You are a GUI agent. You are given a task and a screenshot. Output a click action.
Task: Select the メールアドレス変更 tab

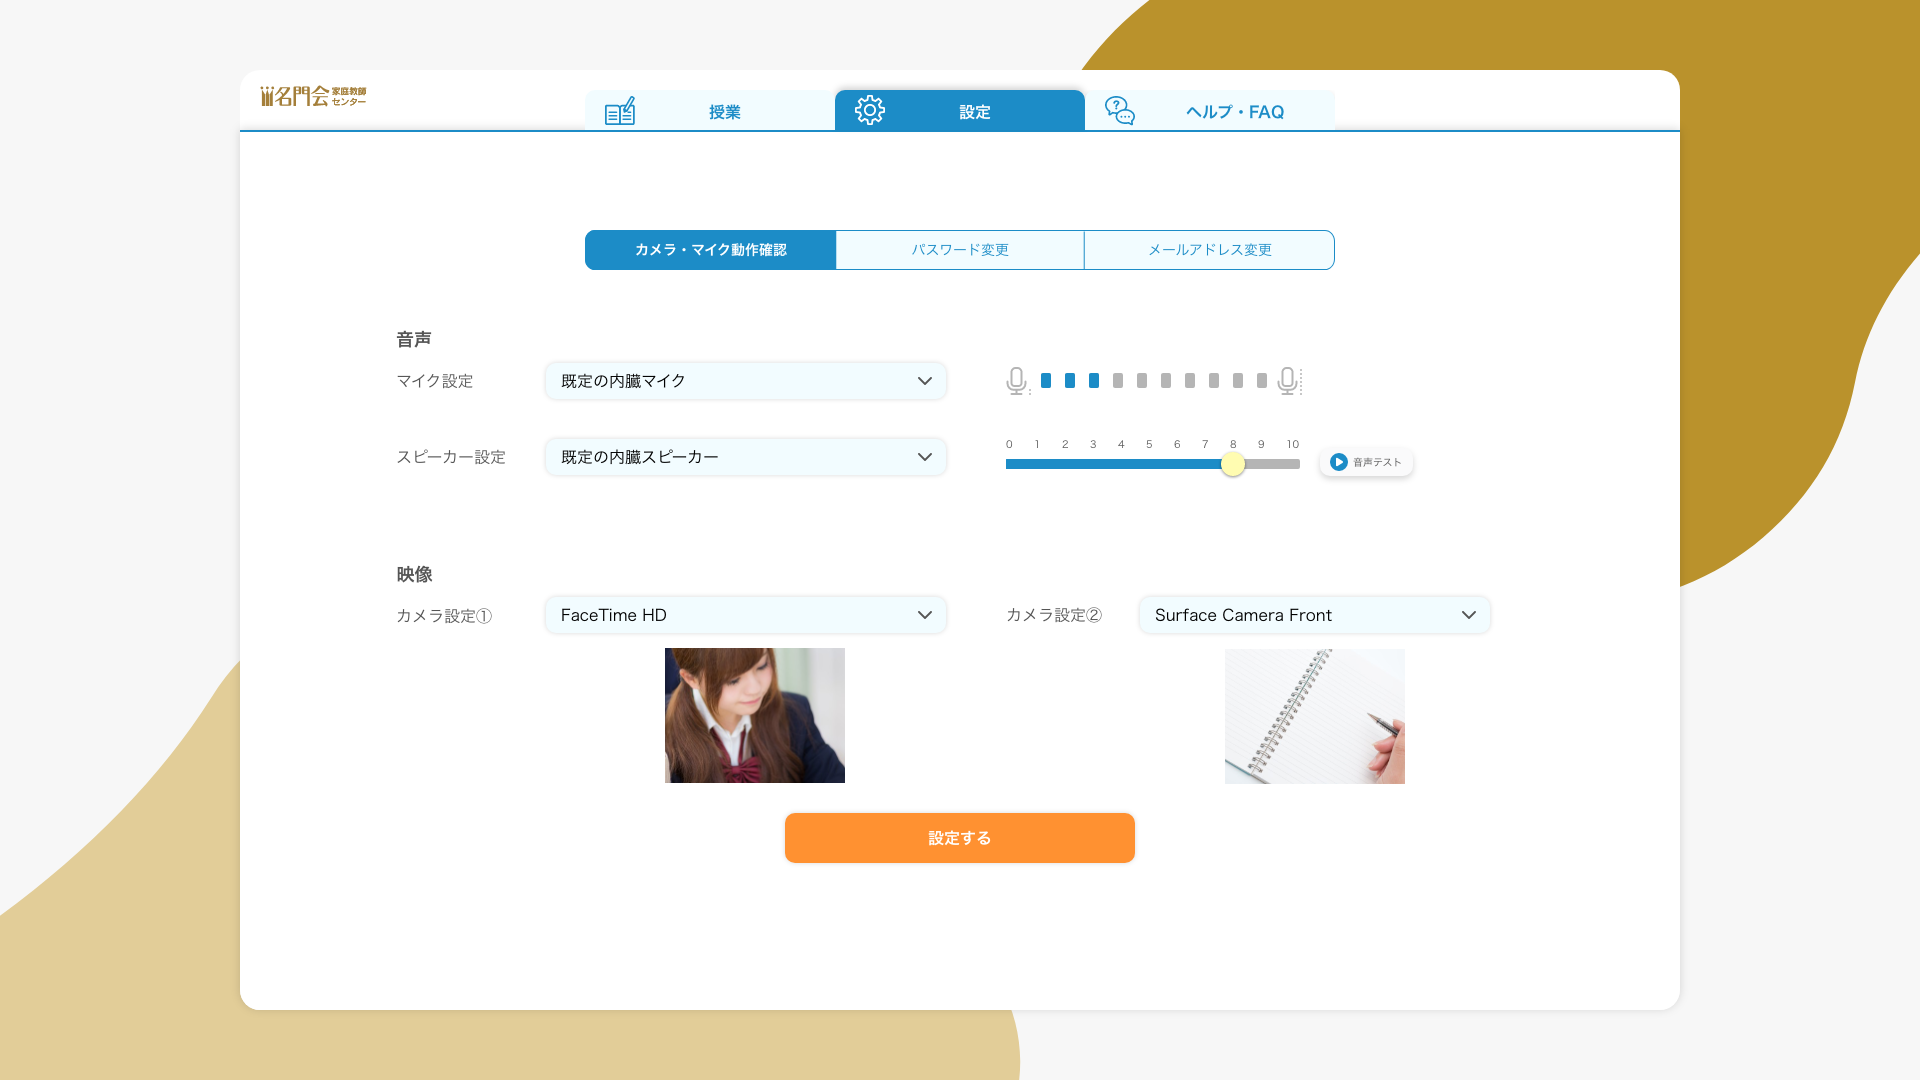[x=1209, y=250]
